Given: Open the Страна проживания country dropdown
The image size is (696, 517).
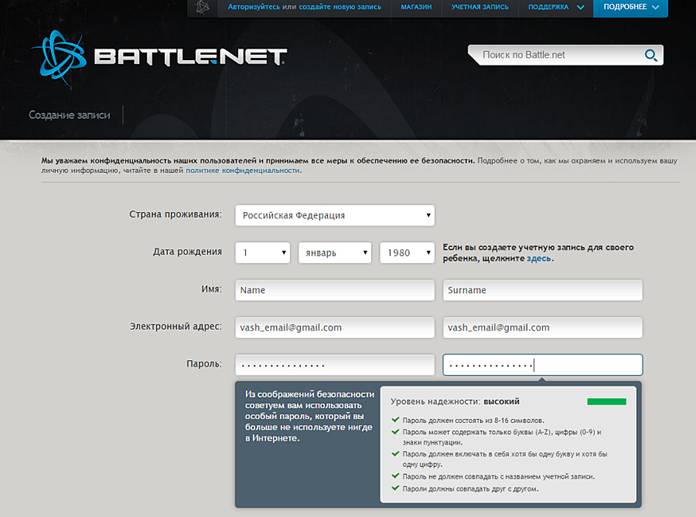Looking at the screenshot, I should click(x=335, y=215).
